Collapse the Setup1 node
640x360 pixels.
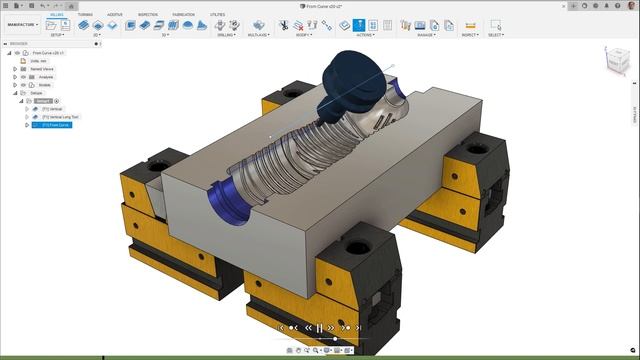21,101
